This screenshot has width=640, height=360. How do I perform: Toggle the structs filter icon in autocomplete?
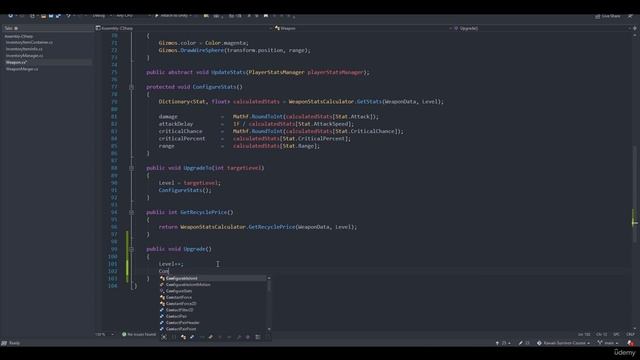tap(192, 337)
